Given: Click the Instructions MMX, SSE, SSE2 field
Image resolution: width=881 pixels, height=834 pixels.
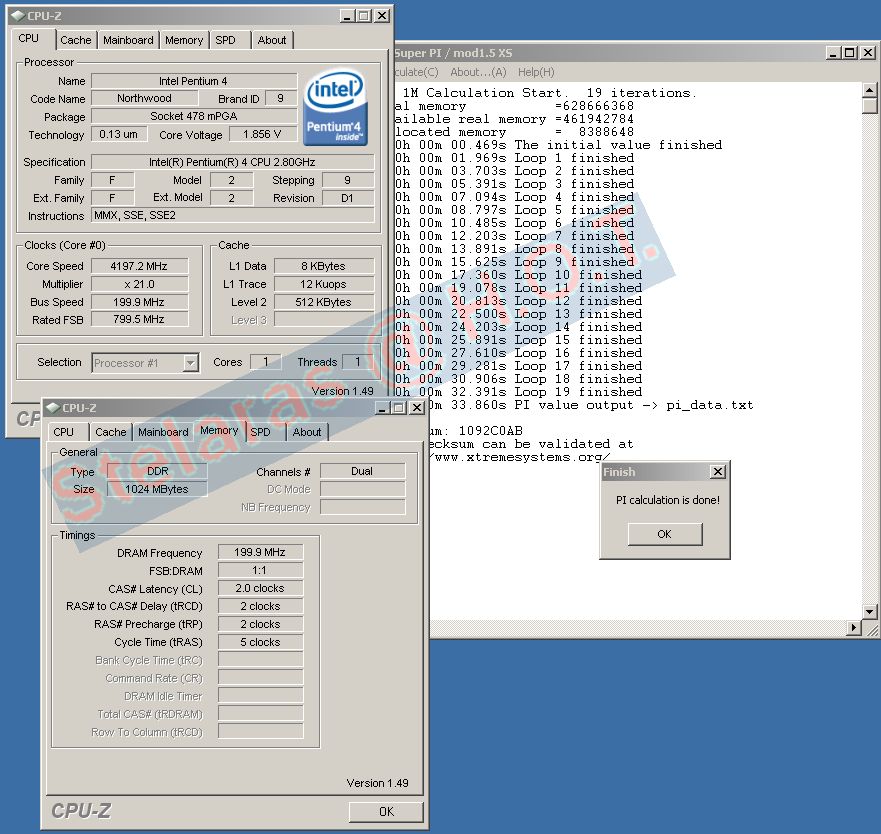Looking at the screenshot, I should pyautogui.click(x=232, y=215).
